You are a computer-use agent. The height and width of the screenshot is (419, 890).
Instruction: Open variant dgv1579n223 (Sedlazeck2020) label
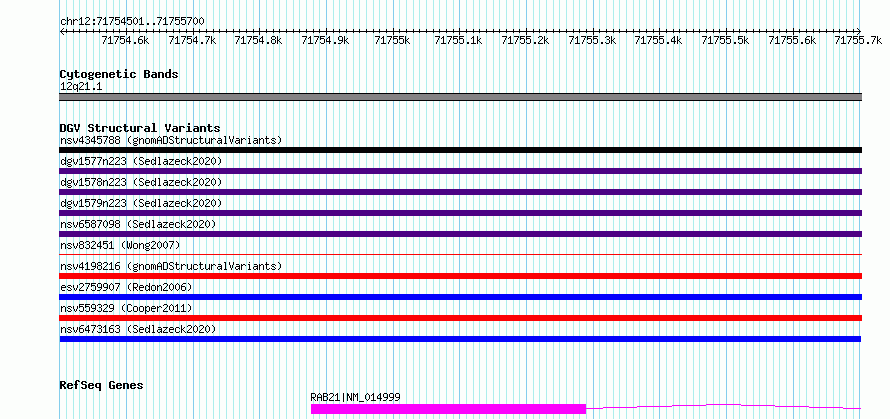pos(141,203)
